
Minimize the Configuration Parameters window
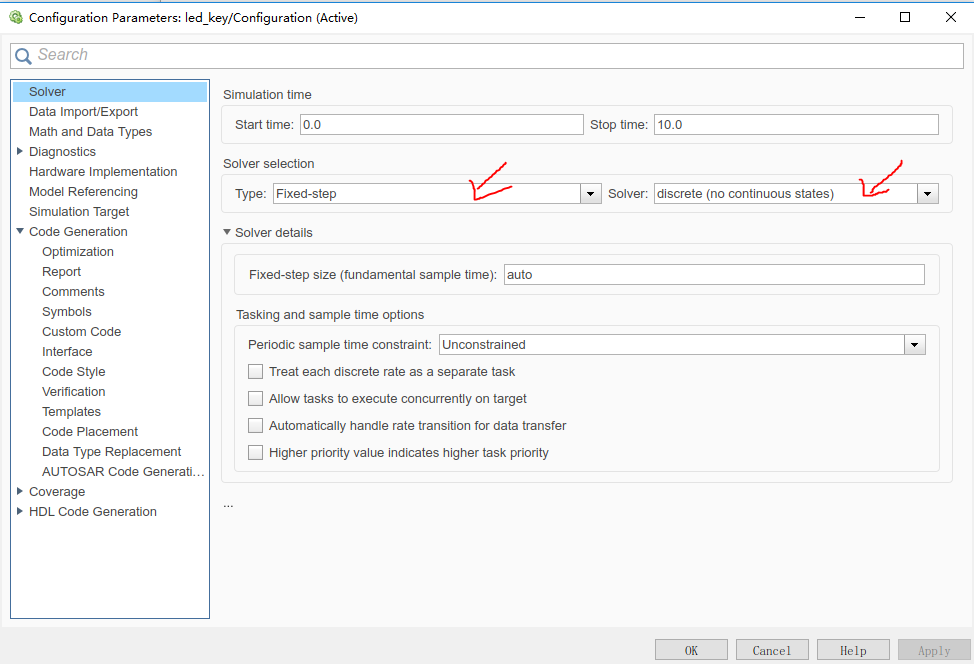click(x=860, y=17)
